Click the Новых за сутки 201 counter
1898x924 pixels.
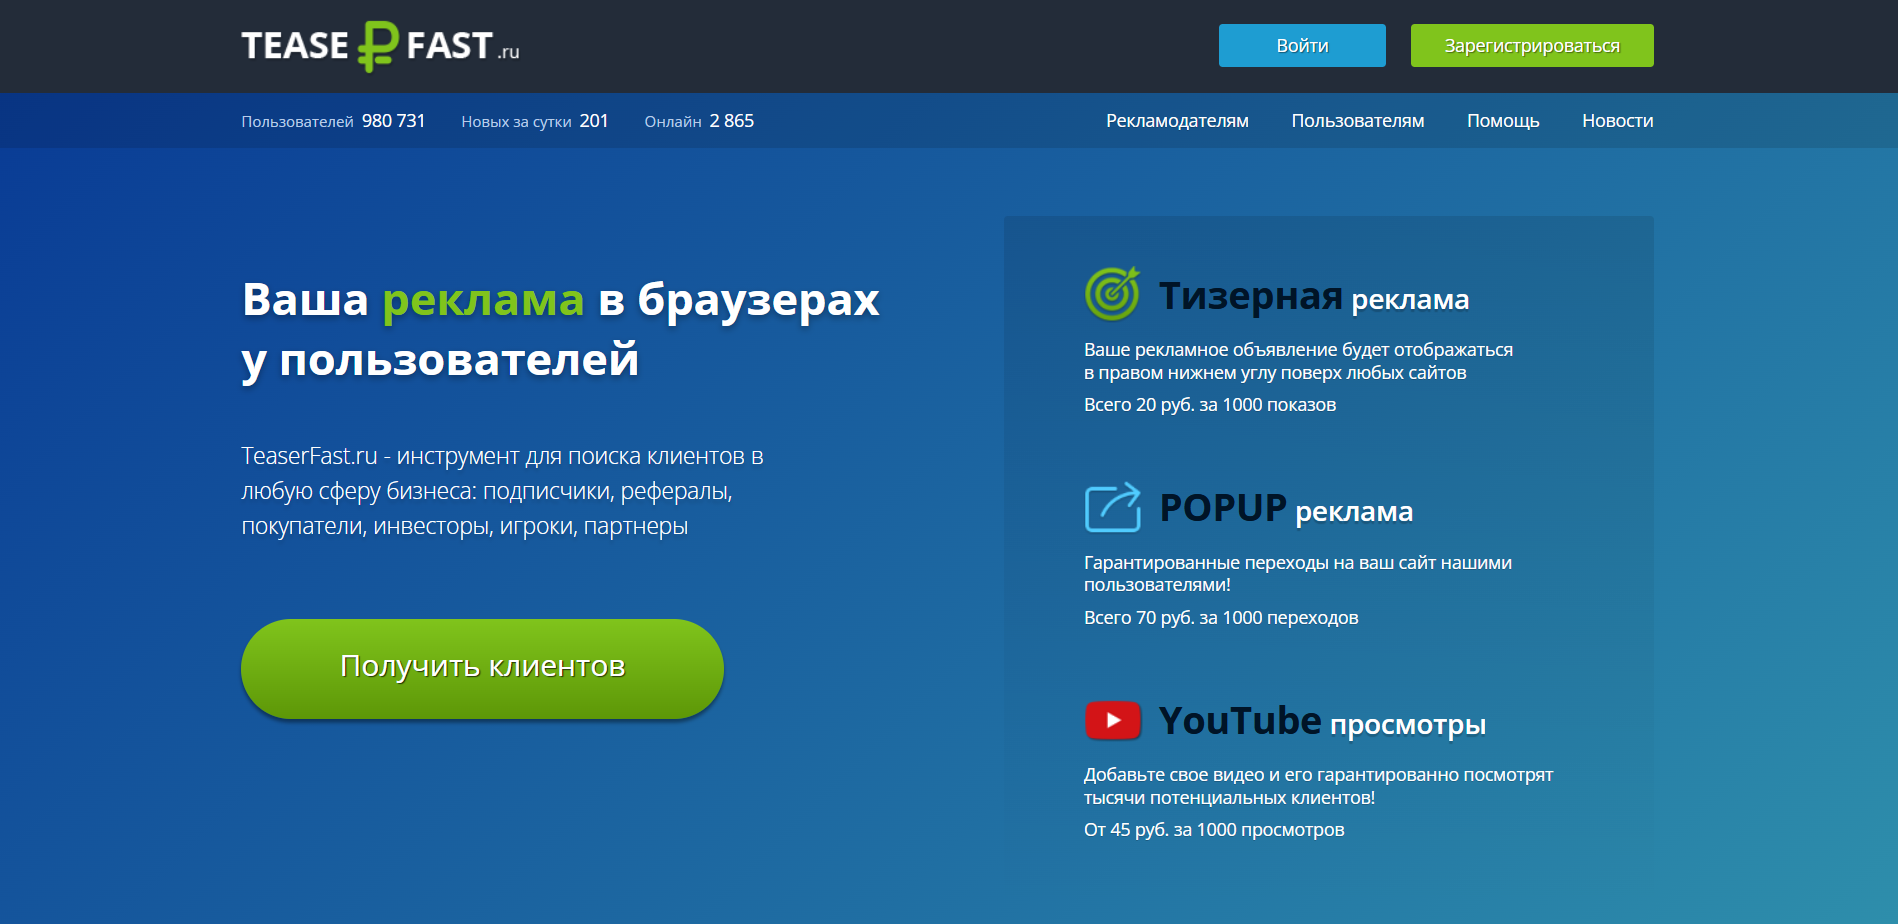coord(535,121)
